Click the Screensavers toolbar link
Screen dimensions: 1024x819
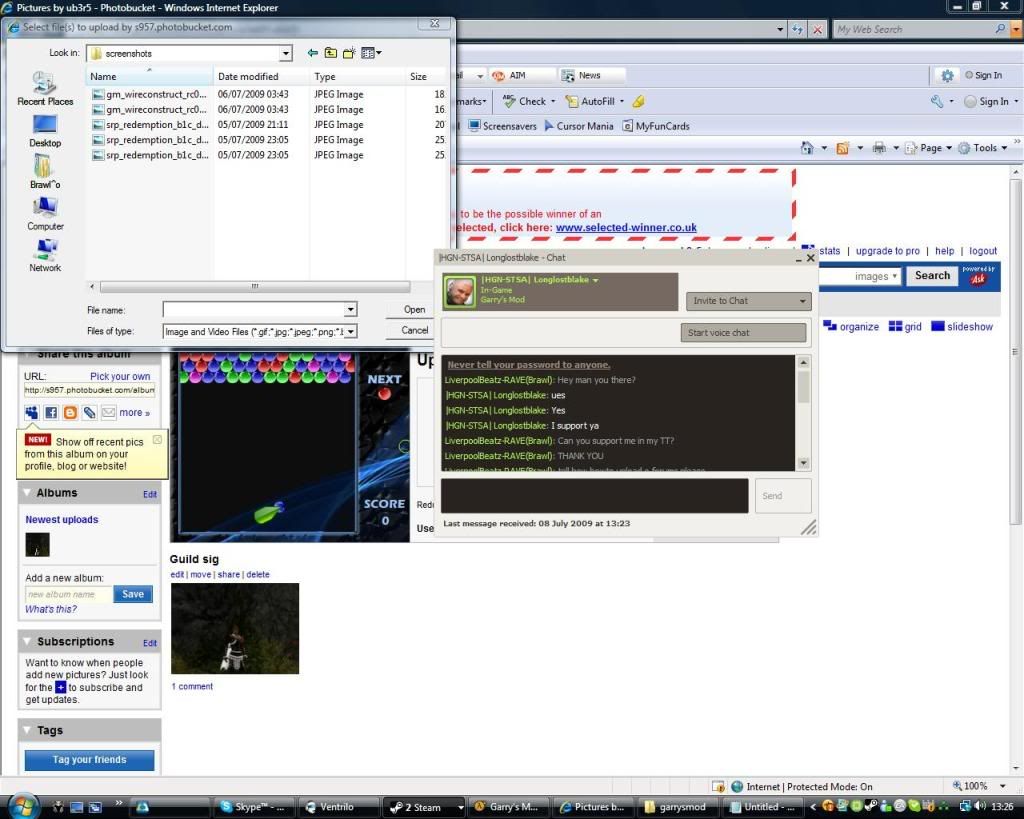pyautogui.click(x=503, y=126)
